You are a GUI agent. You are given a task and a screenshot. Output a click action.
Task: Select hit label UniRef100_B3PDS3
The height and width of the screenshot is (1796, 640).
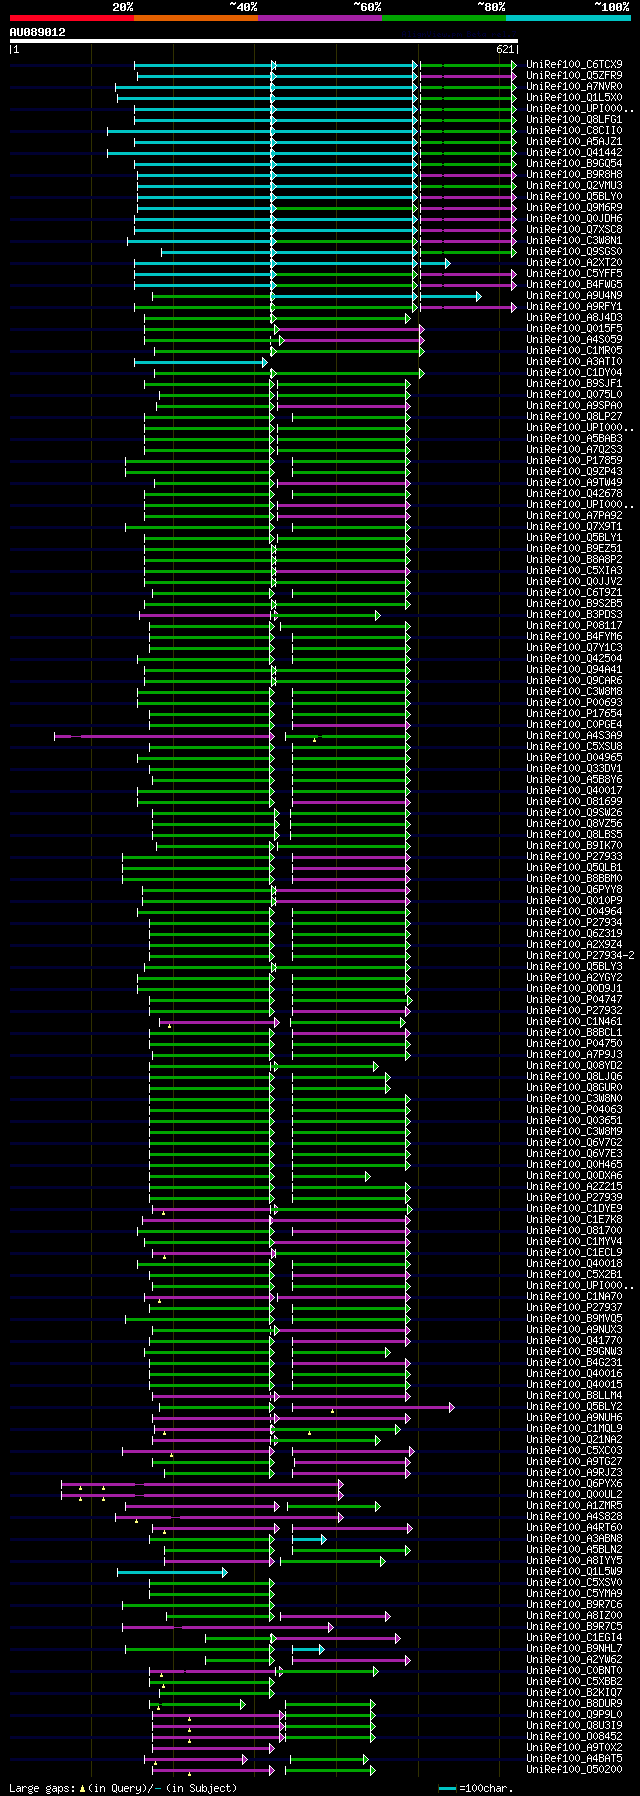[x=574, y=615]
